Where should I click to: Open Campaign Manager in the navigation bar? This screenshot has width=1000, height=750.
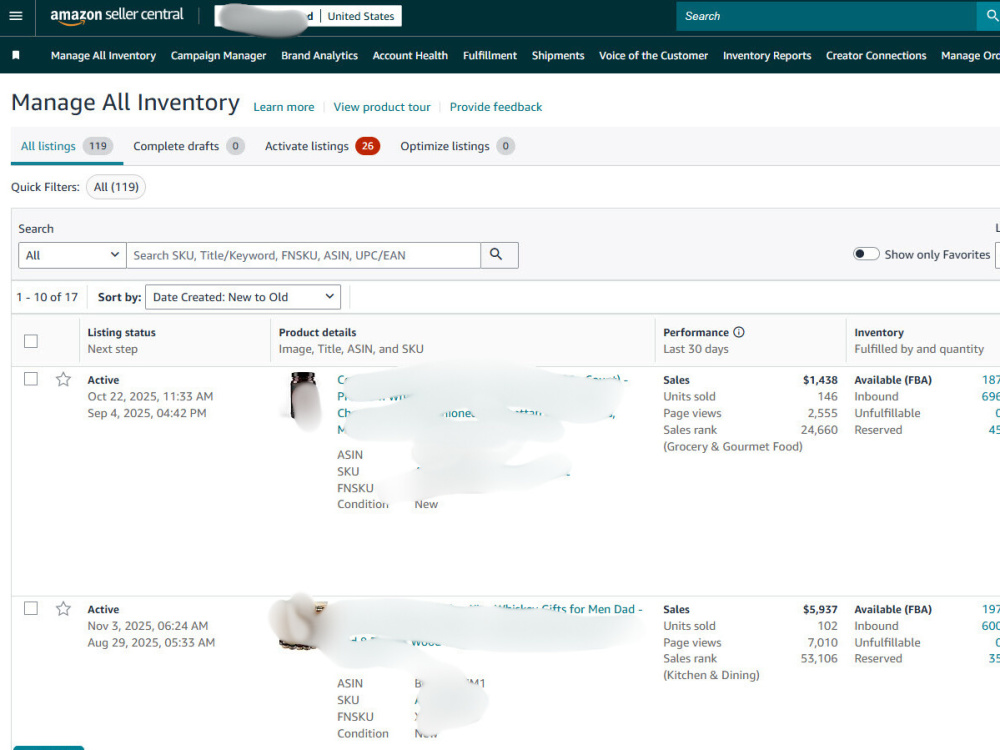pyautogui.click(x=218, y=55)
